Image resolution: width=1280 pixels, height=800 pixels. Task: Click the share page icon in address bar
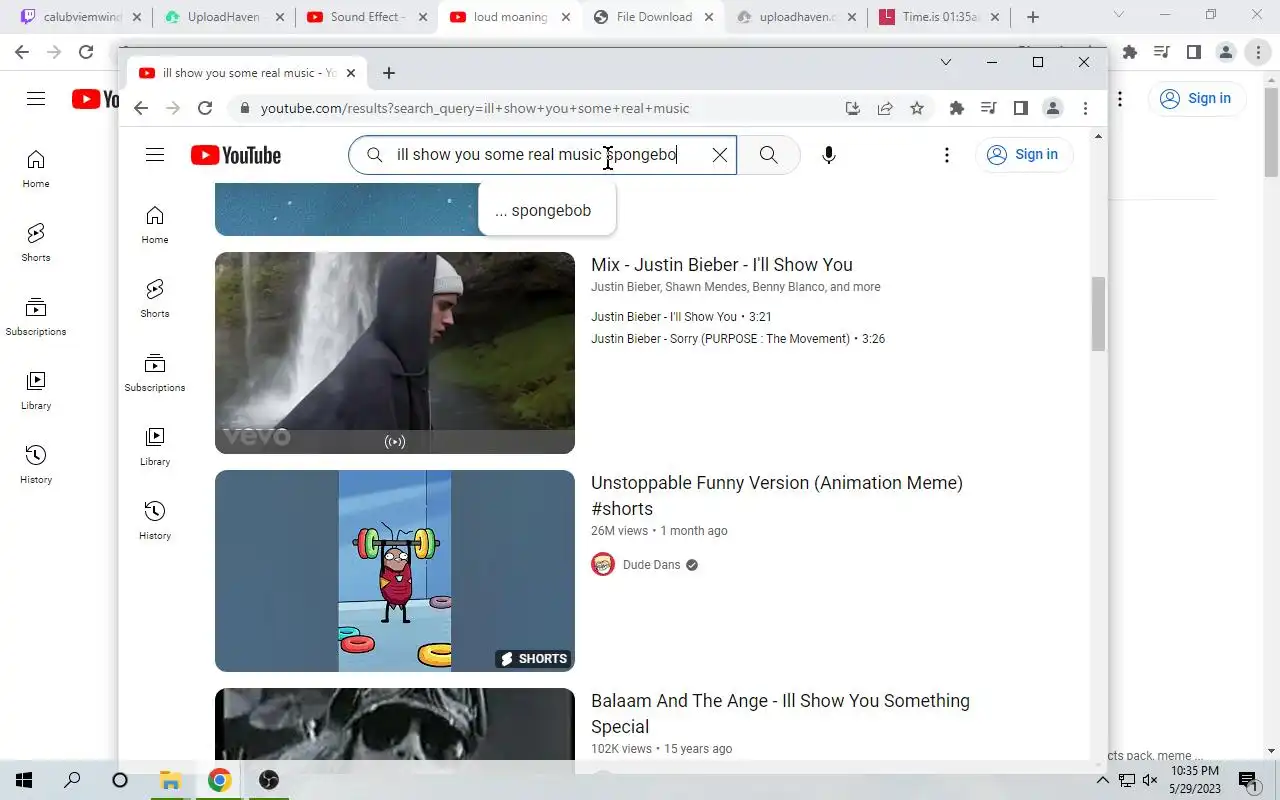tap(885, 108)
